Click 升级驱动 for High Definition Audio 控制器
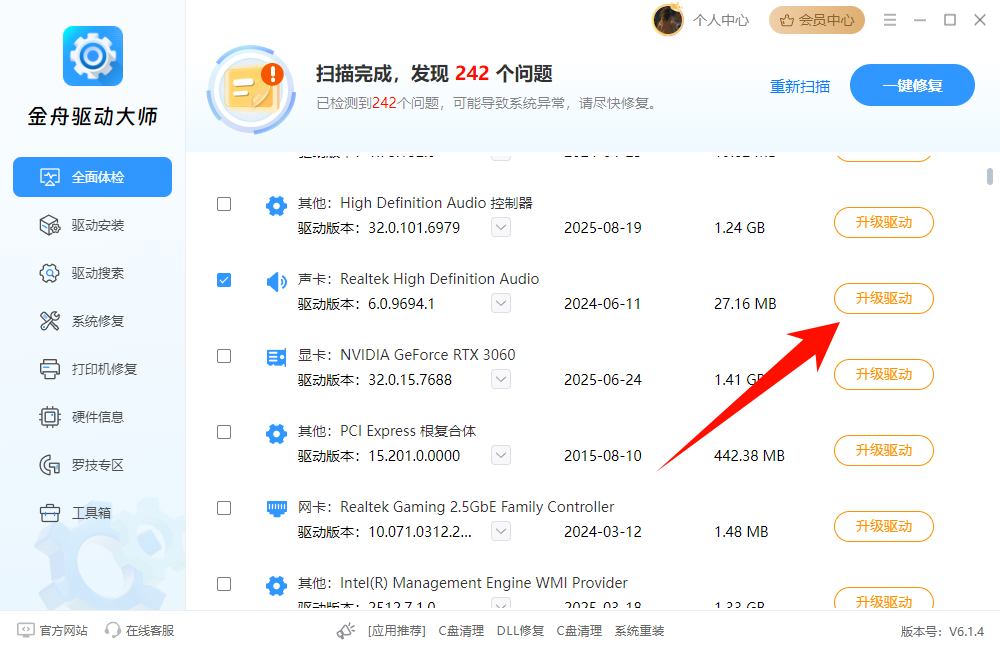1000x650 pixels. [884, 223]
